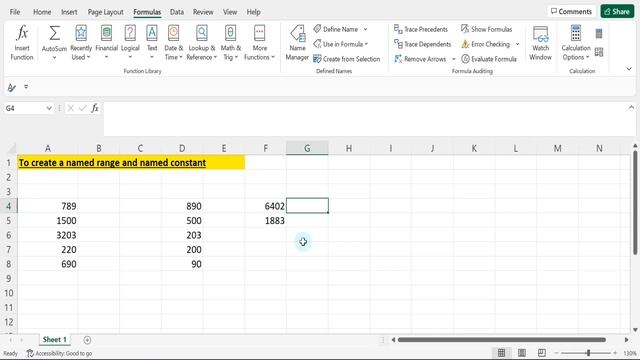Open the Customize Quick Access Toolbar dropdown
The image size is (640, 360).
tap(26, 87)
